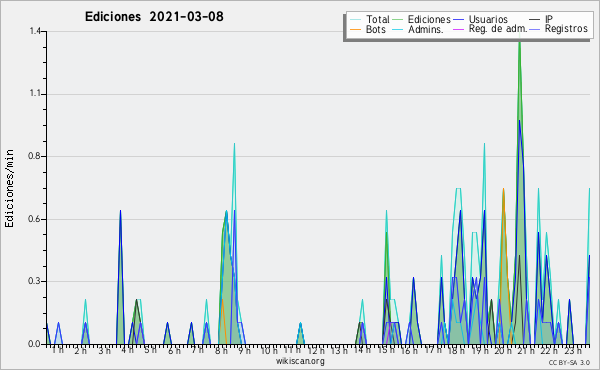The width and height of the screenshot is (600, 370).
Task: Click the 'Ediciones/min' y-axis label
Action: point(9,188)
